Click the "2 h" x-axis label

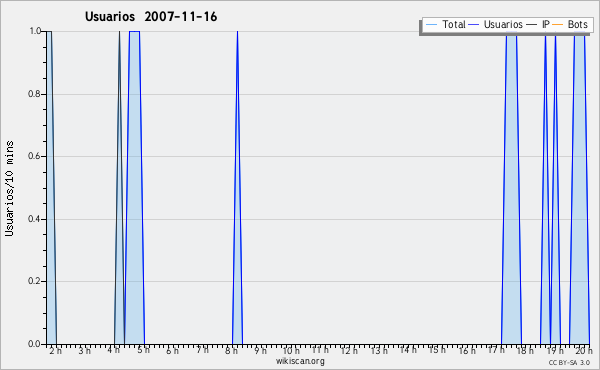(55, 350)
